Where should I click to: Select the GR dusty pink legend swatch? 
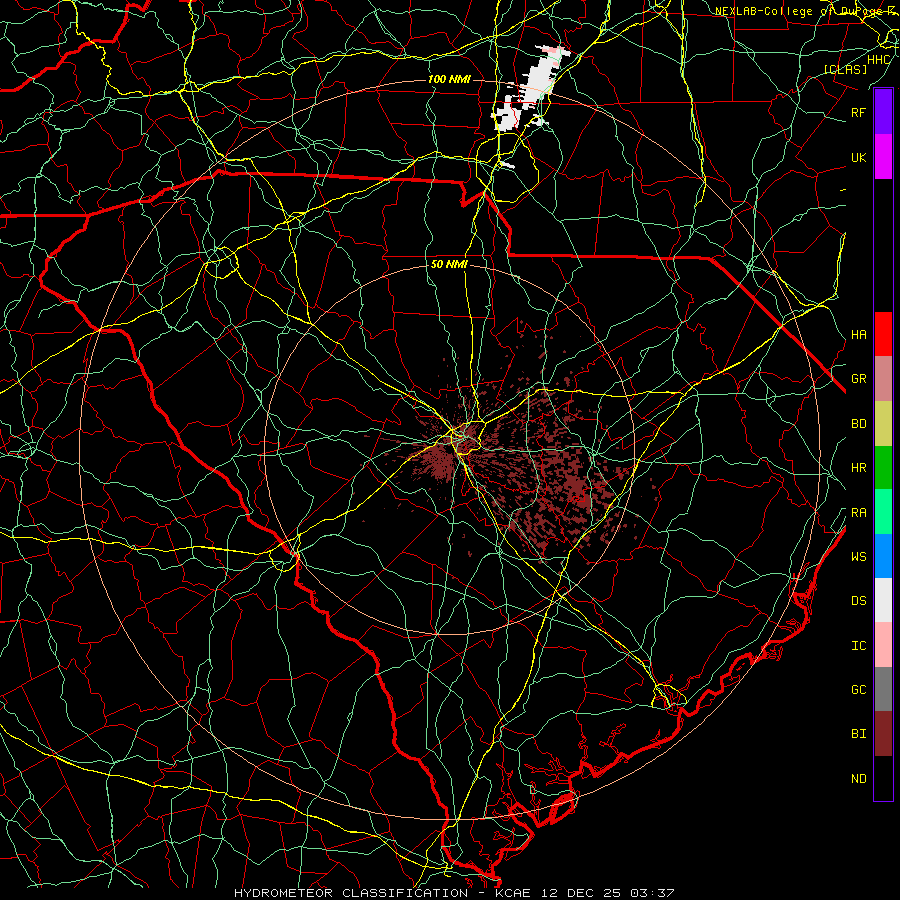[883, 379]
